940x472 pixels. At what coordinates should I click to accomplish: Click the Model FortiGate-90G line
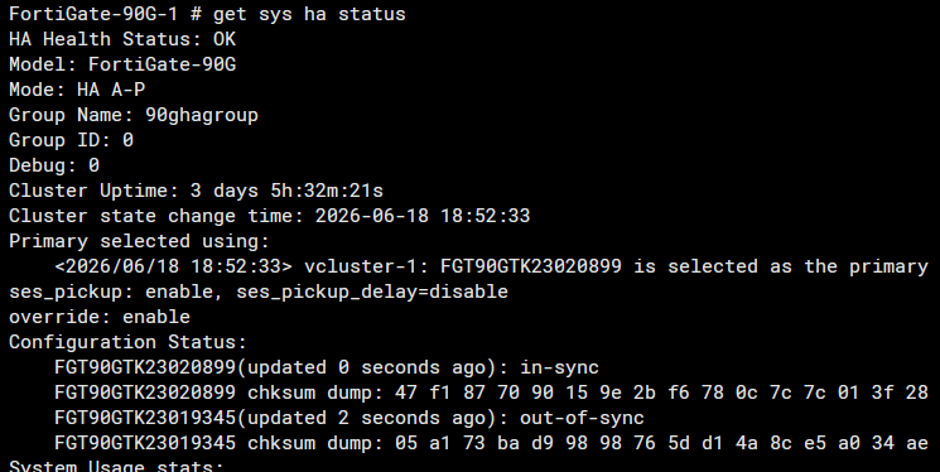point(122,64)
